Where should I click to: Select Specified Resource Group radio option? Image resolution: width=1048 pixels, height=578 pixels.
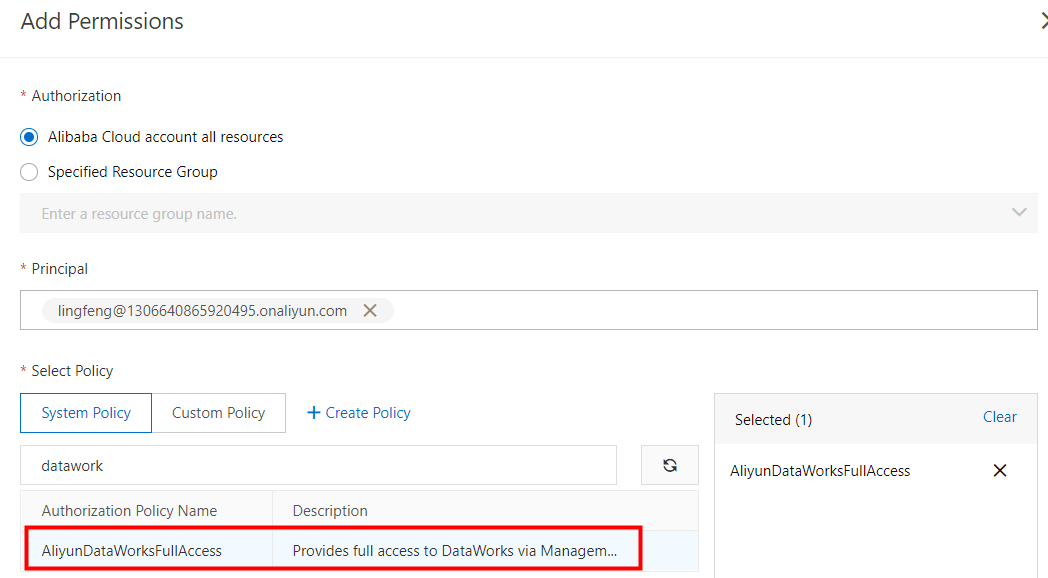tap(29, 172)
